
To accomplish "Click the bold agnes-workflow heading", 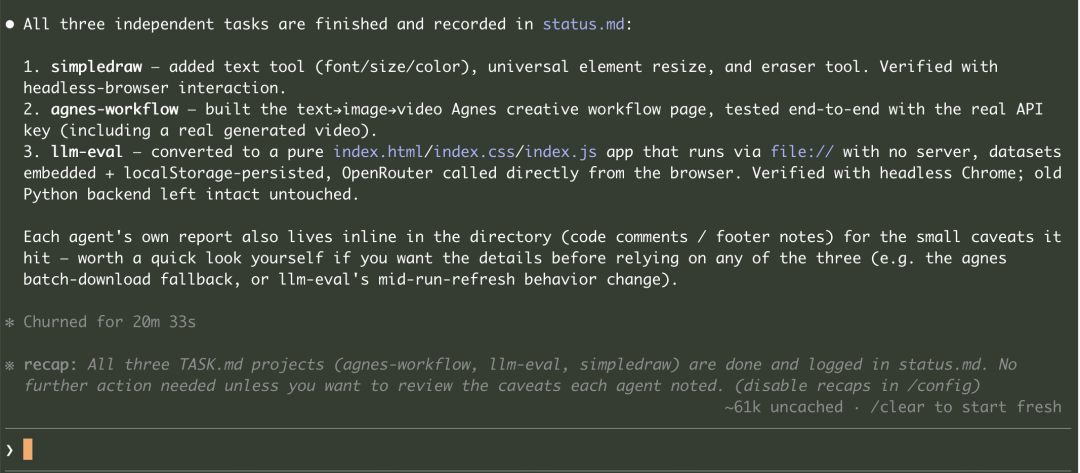I will click(x=115, y=109).
